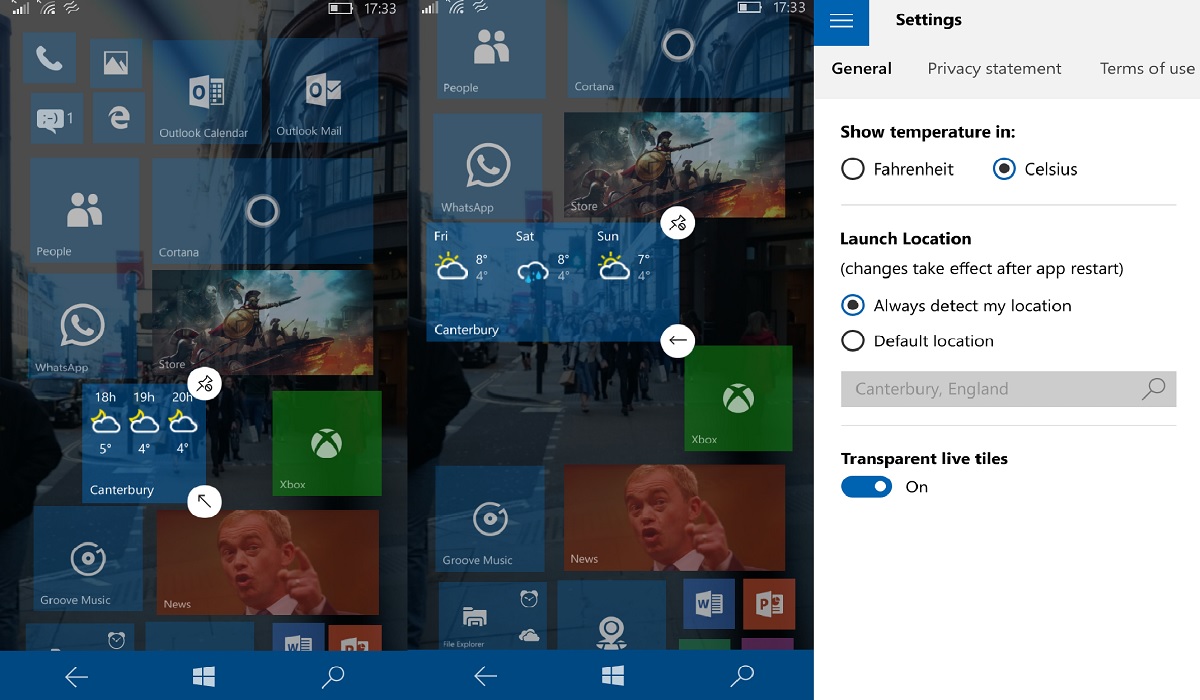Viewport: 1200px width, 700px height.
Task: Switch to the Privacy statement tab
Action: [994, 69]
